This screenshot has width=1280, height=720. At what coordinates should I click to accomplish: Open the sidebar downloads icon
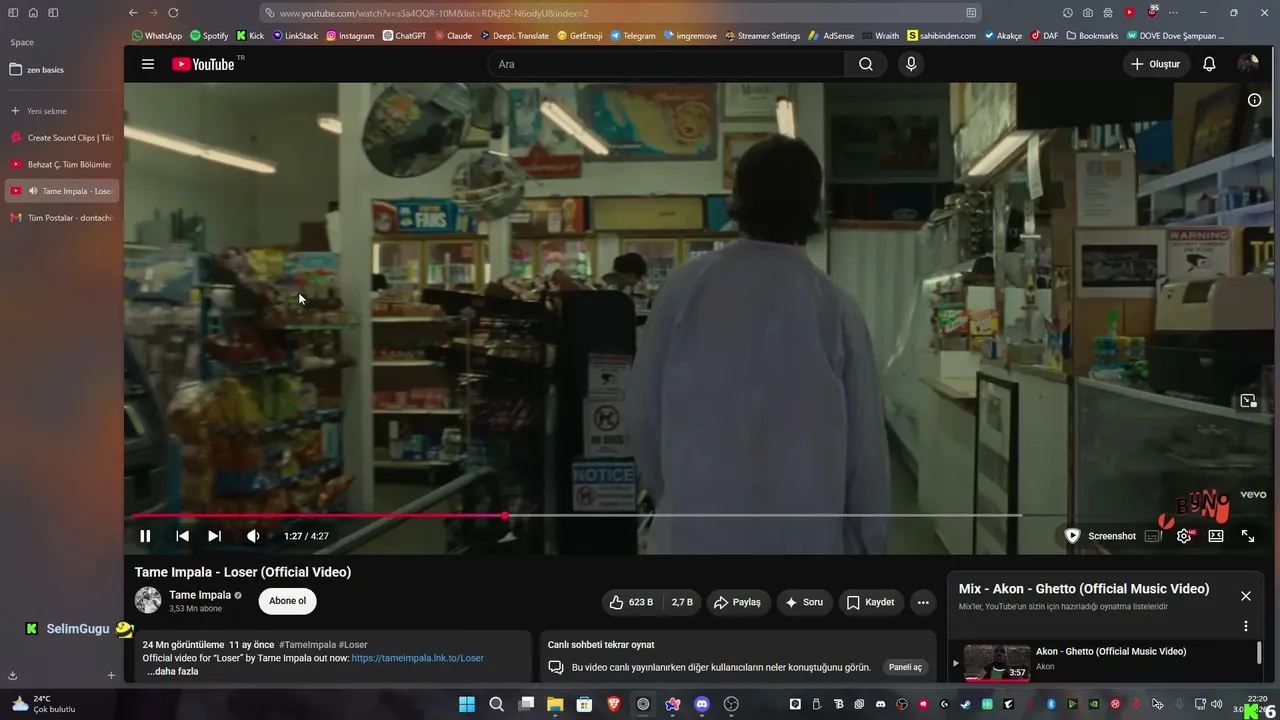[13, 675]
